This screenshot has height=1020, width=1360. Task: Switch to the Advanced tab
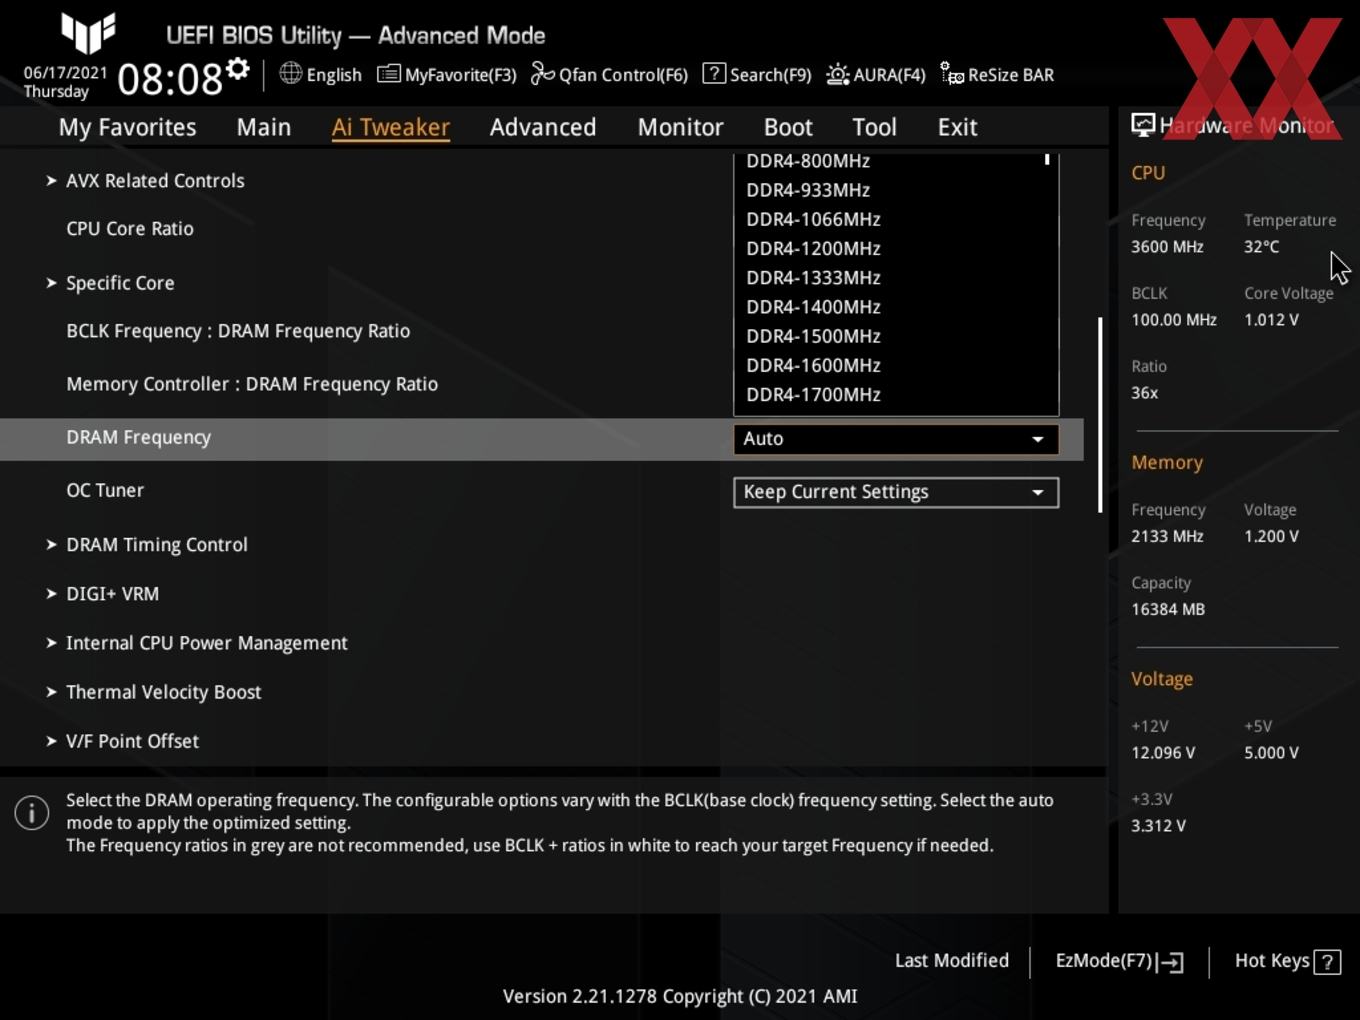click(x=543, y=127)
